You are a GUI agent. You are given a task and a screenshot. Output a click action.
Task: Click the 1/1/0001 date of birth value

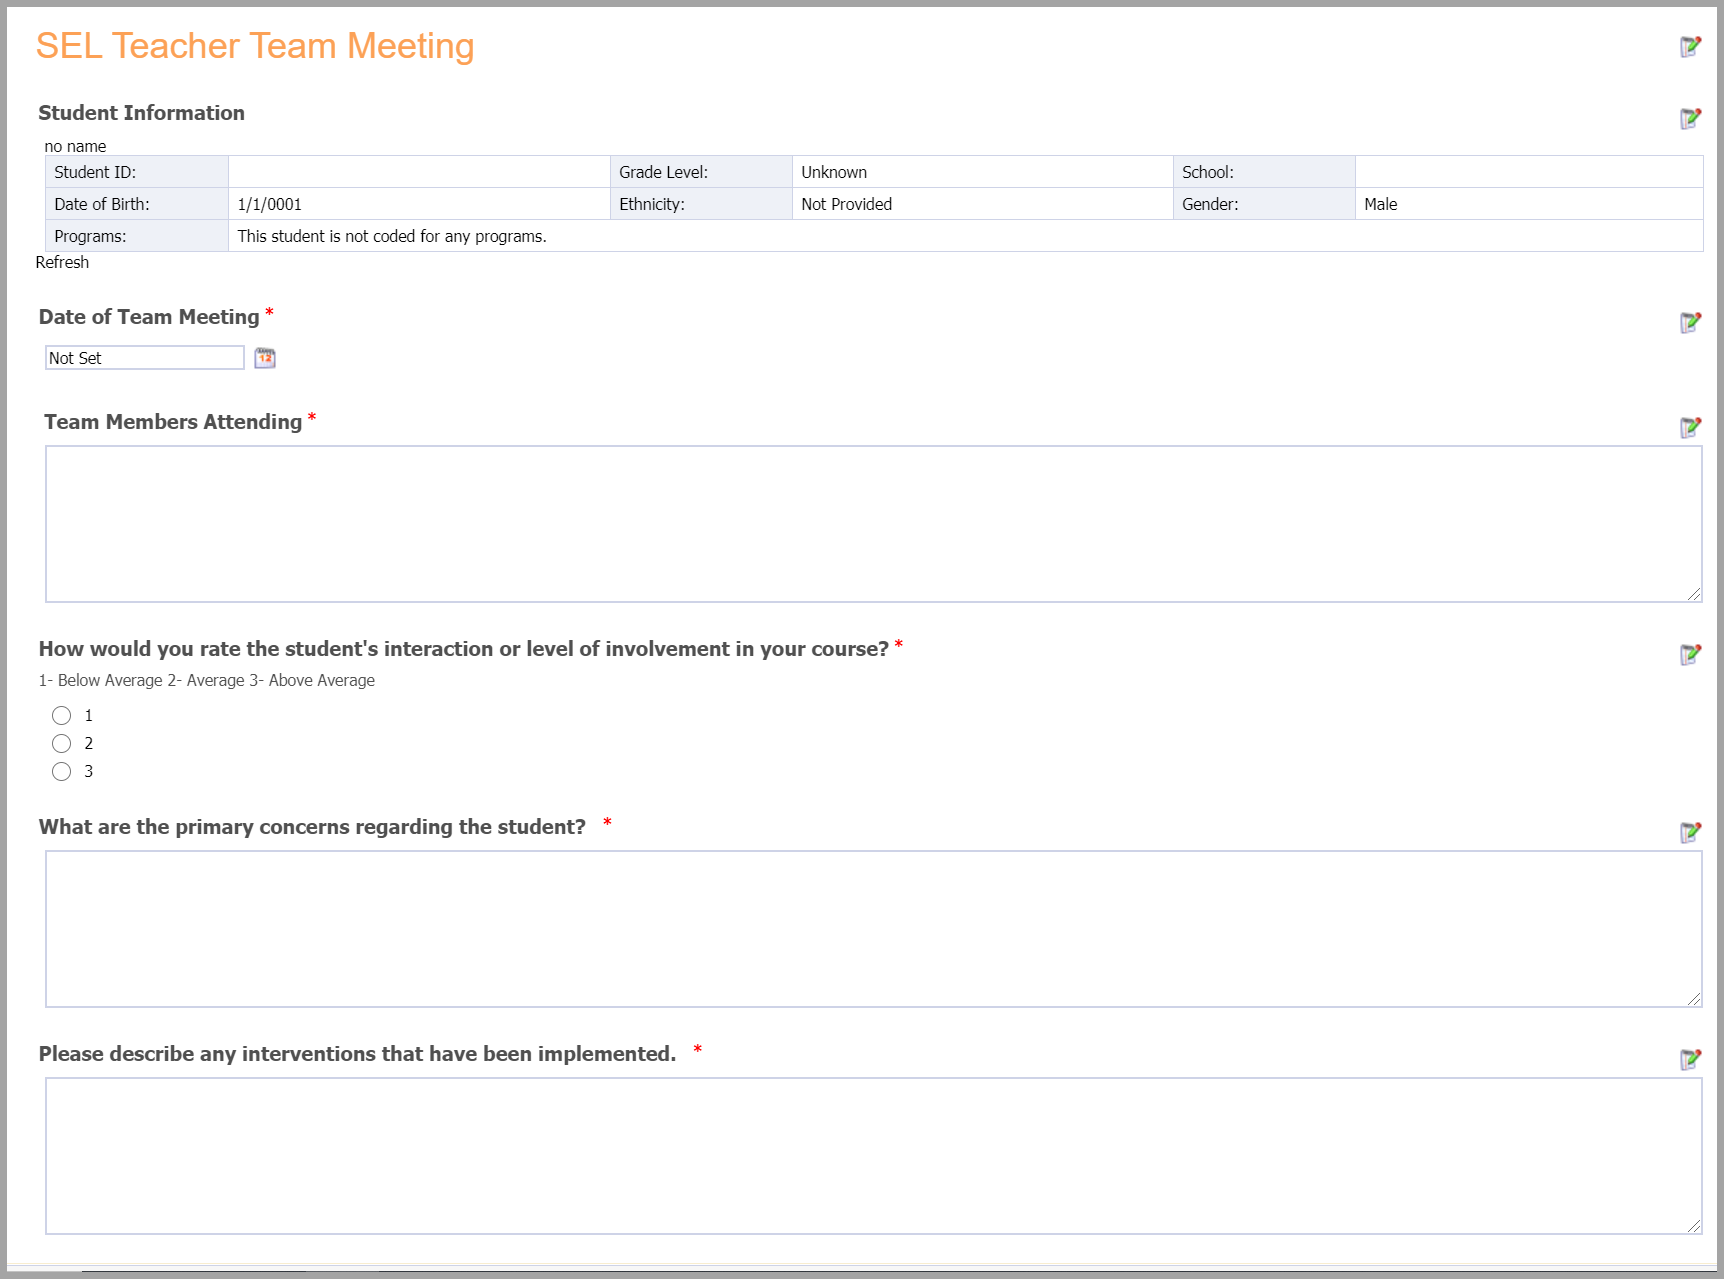click(270, 204)
